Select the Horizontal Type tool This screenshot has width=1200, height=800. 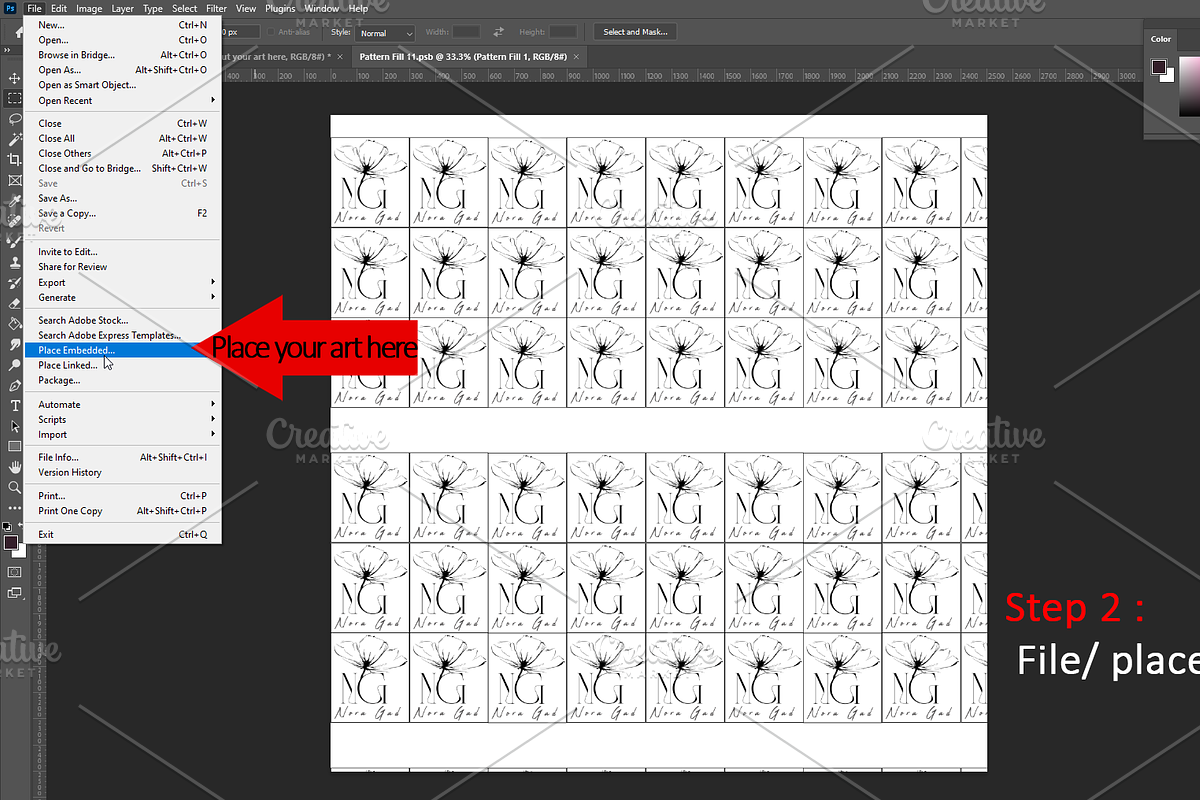(x=14, y=406)
